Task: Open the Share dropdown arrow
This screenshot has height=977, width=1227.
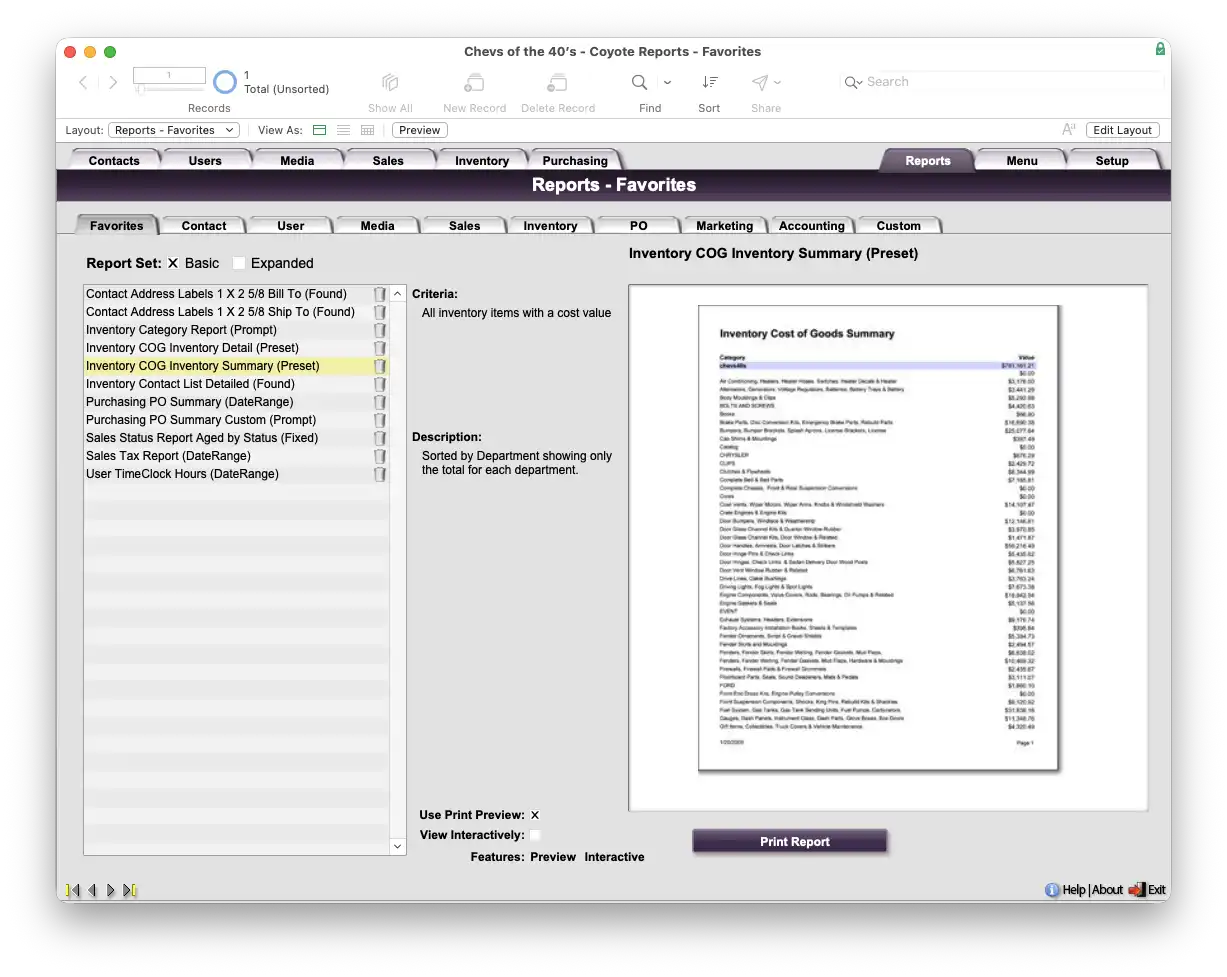Action: click(x=778, y=82)
